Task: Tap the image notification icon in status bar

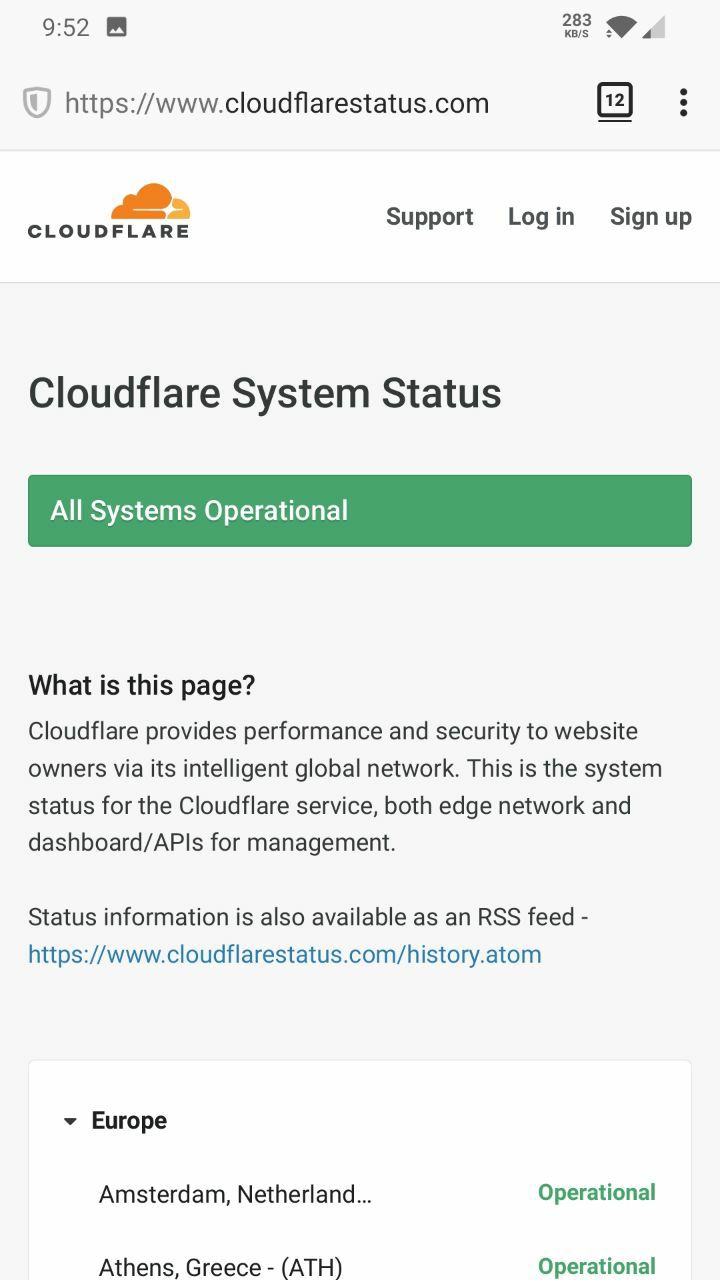Action: click(x=117, y=28)
